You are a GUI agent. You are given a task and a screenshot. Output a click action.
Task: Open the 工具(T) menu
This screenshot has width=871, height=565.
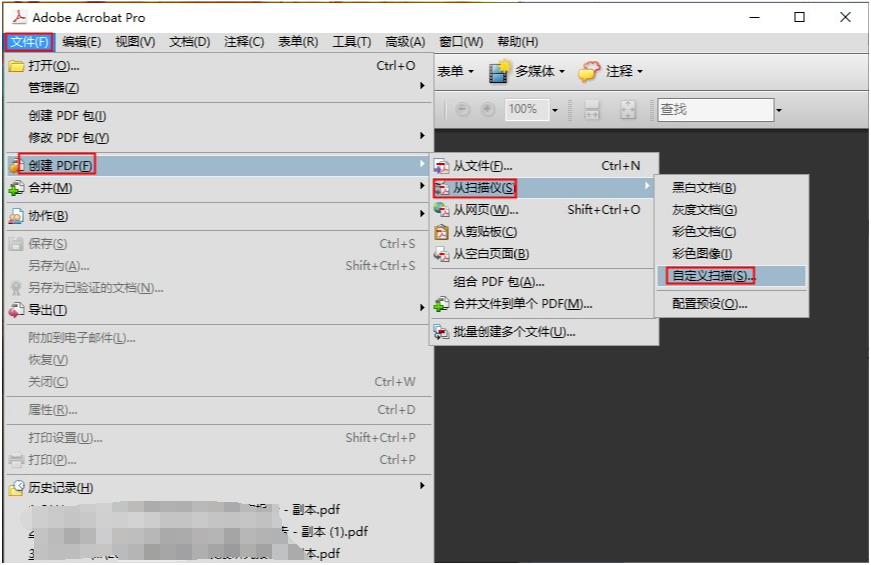coord(352,42)
